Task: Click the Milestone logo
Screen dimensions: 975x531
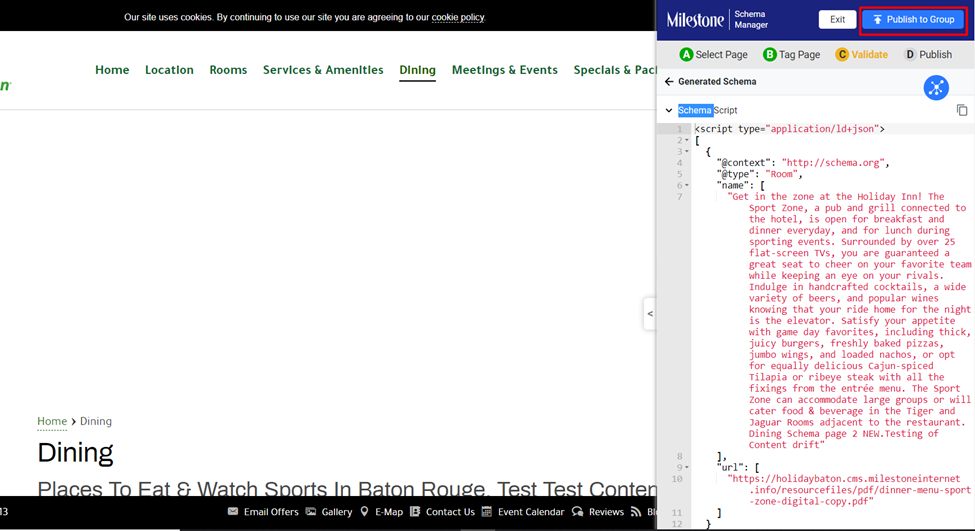Action: (695, 20)
